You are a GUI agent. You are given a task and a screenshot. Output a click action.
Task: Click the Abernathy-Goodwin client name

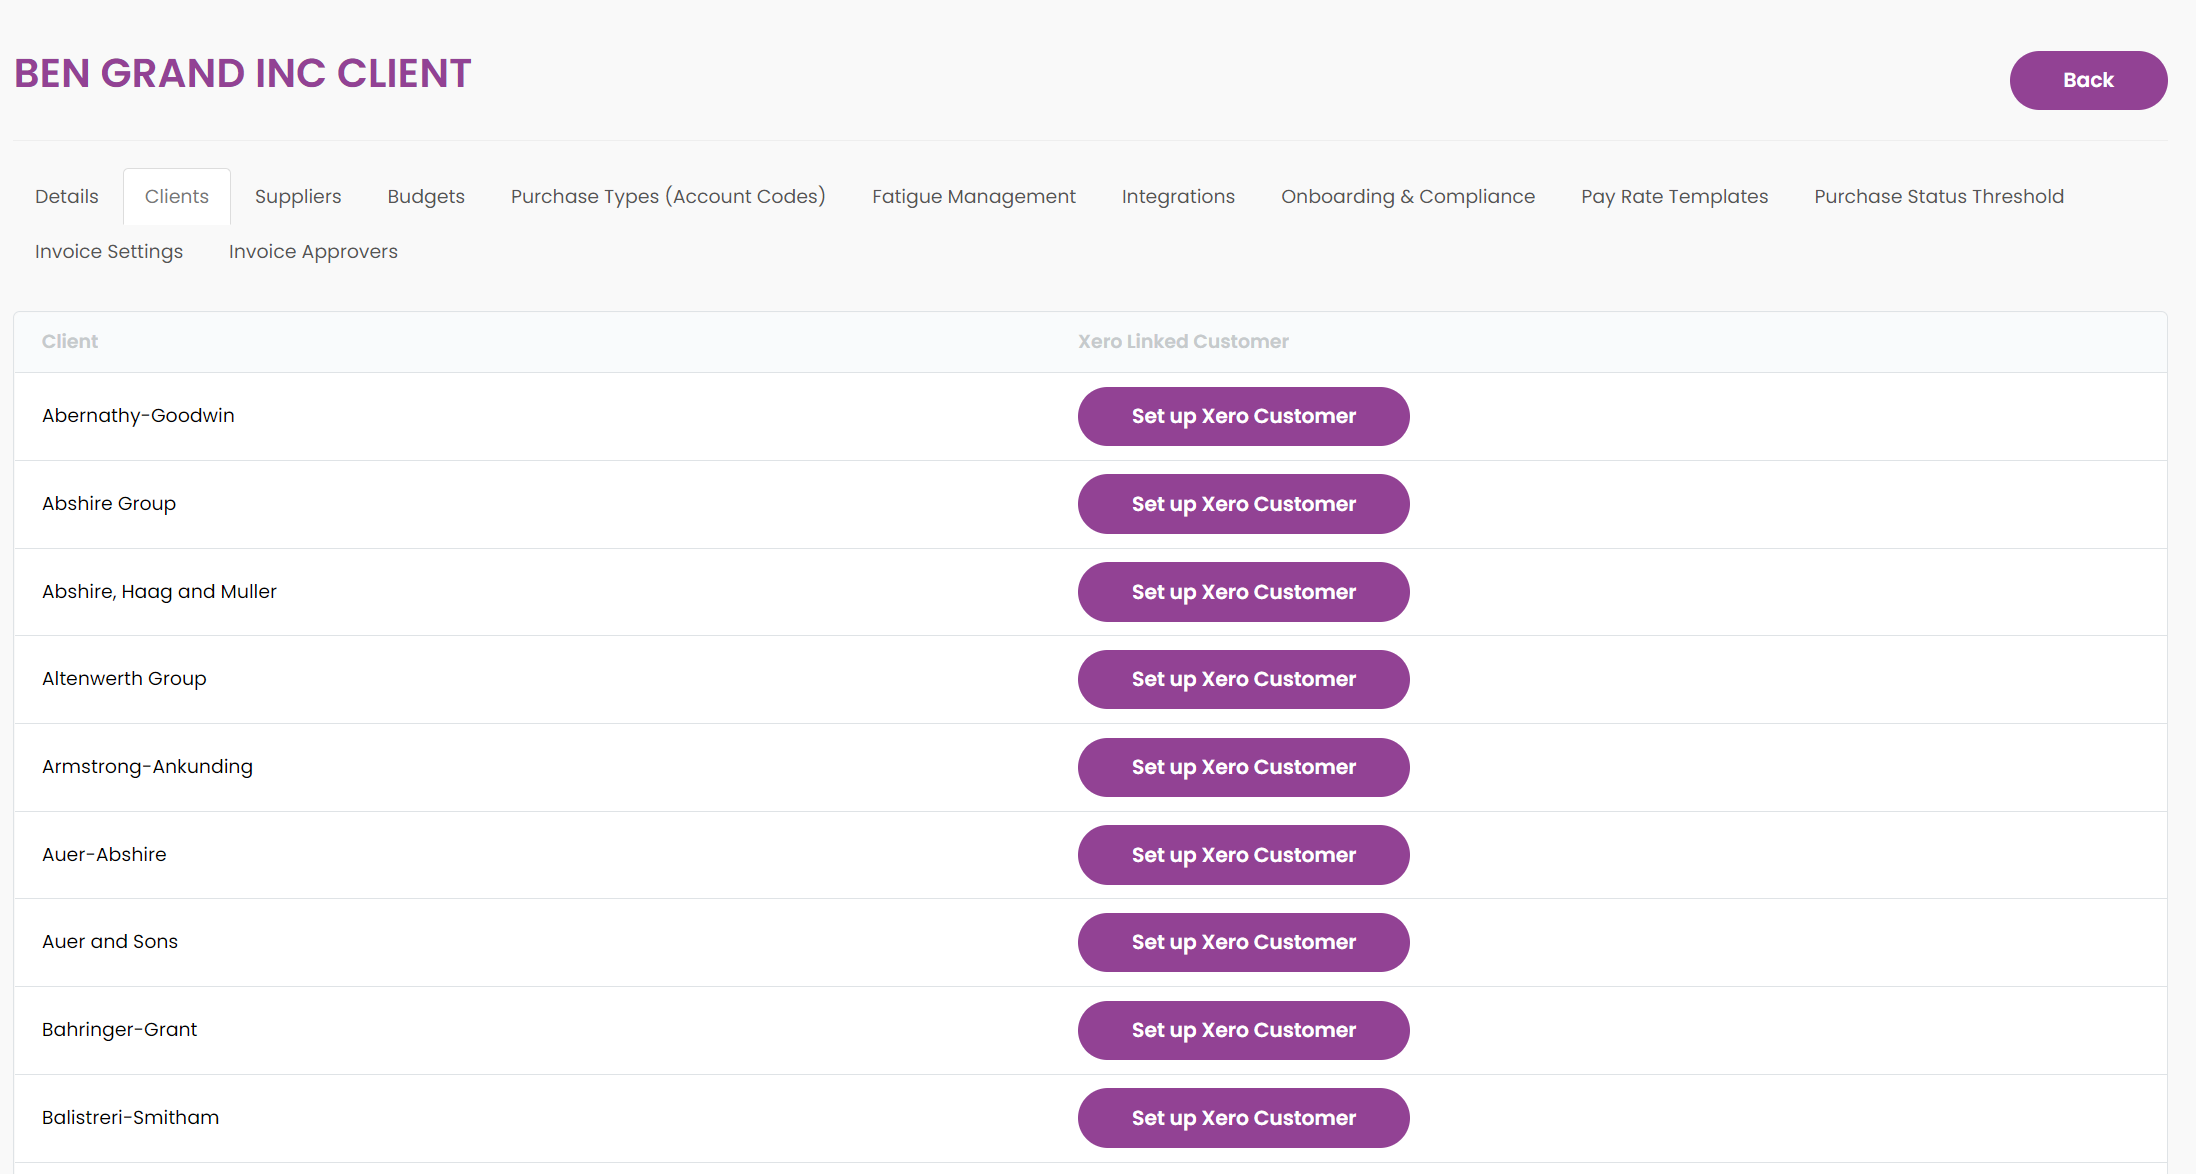[138, 415]
